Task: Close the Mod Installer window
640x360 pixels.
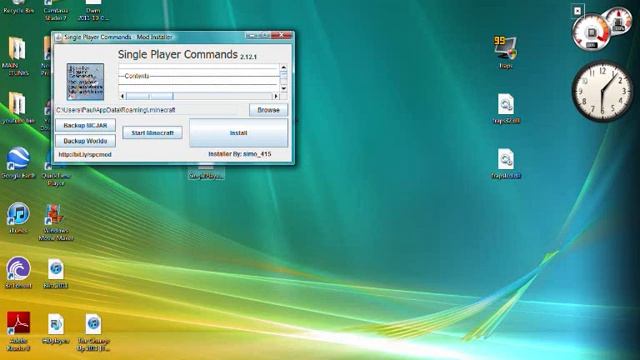Action: (x=282, y=36)
